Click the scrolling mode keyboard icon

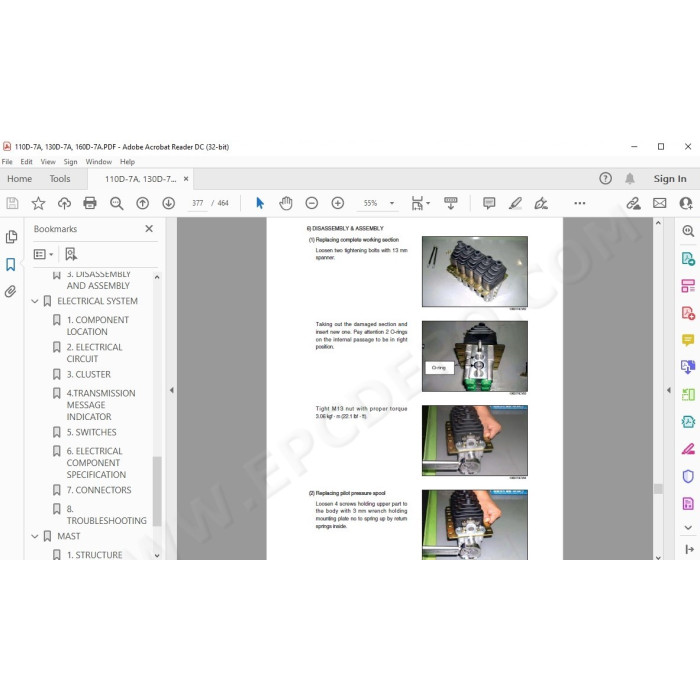coord(450,203)
